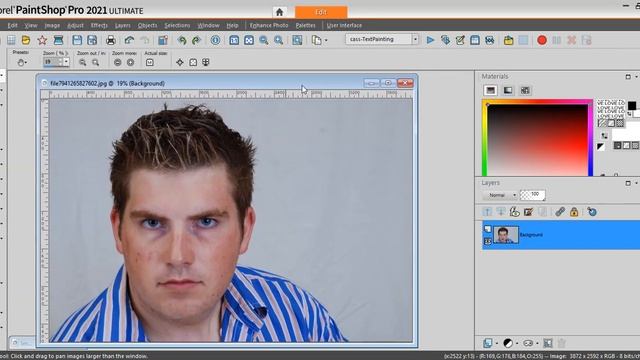Image resolution: width=640 pixels, height=360 pixels.
Task: Open the Help menu
Action: (x=232, y=25)
